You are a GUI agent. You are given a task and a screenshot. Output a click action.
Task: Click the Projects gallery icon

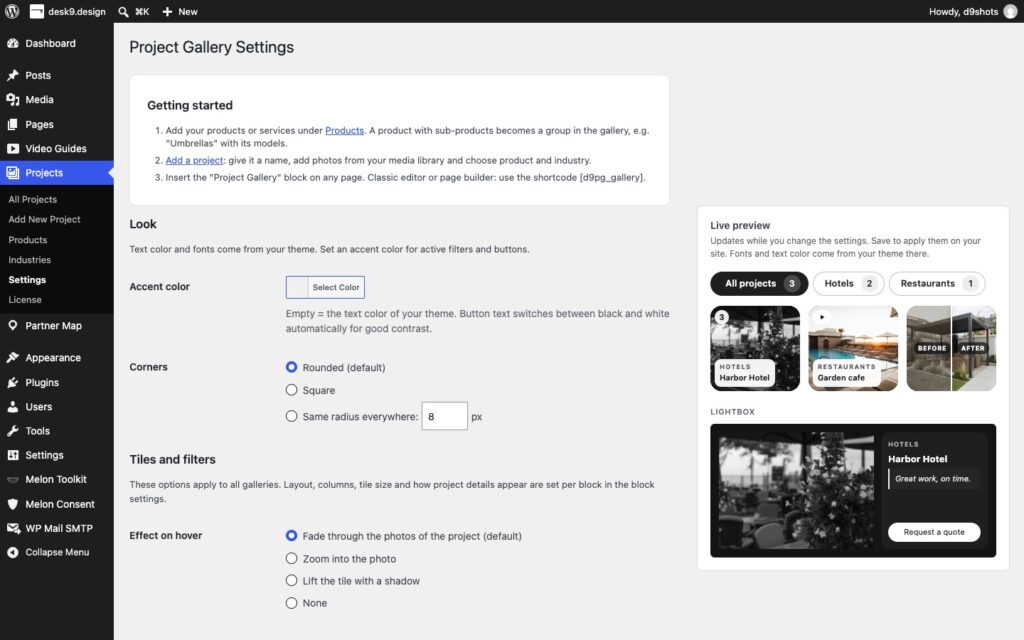coord(12,172)
